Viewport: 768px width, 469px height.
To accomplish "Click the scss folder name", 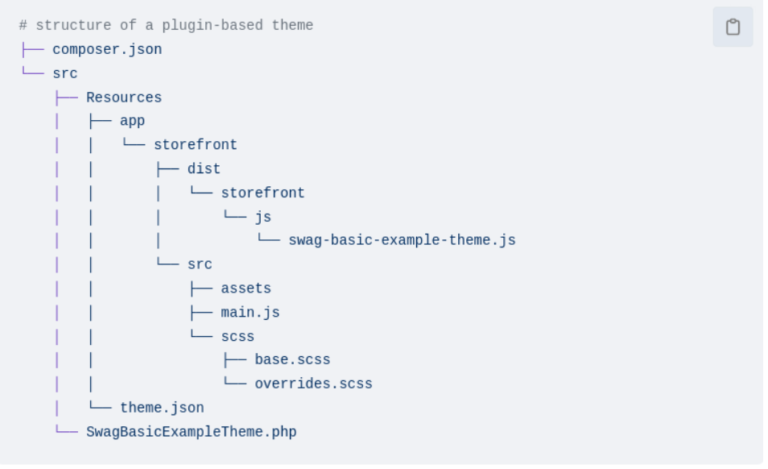I will (238, 336).
